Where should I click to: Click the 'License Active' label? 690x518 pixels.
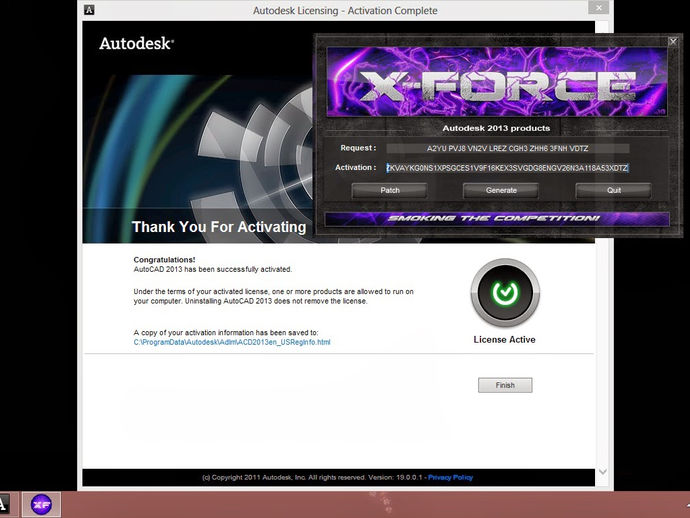(x=504, y=340)
